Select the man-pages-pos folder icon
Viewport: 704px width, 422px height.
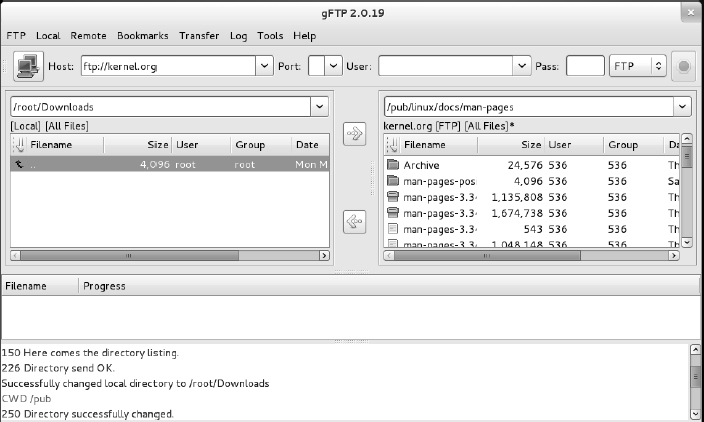click(x=393, y=181)
